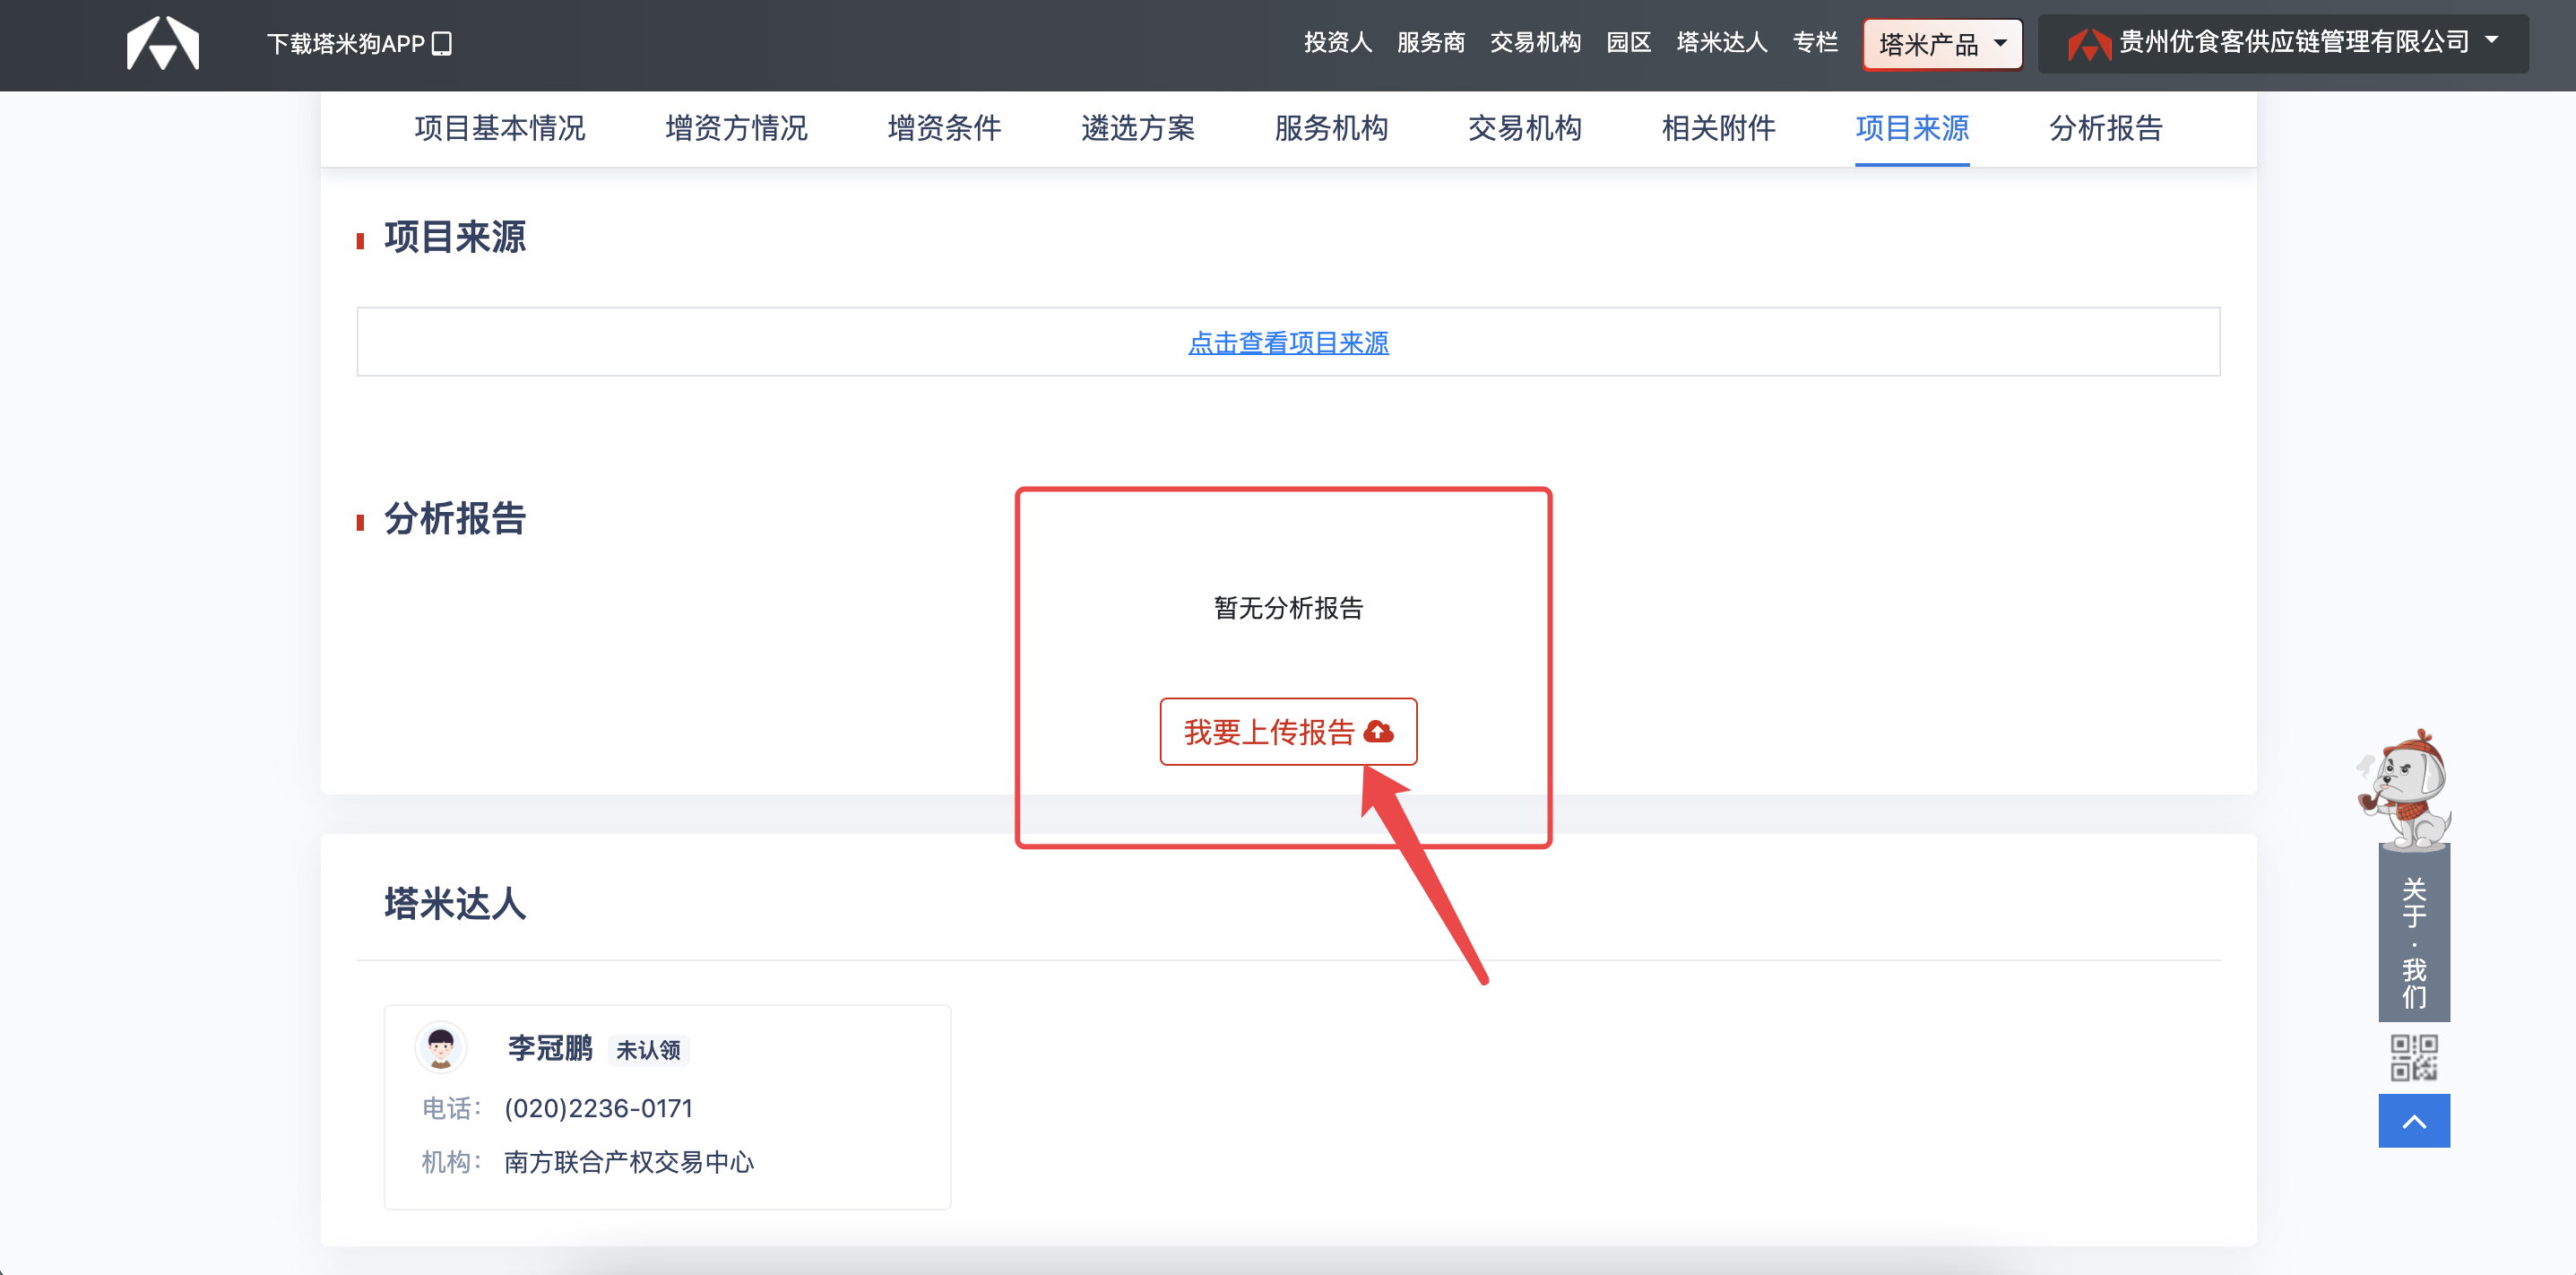Image resolution: width=2576 pixels, height=1275 pixels.
Task: Click the blue back-to-top arrow button
Action: (2413, 1120)
